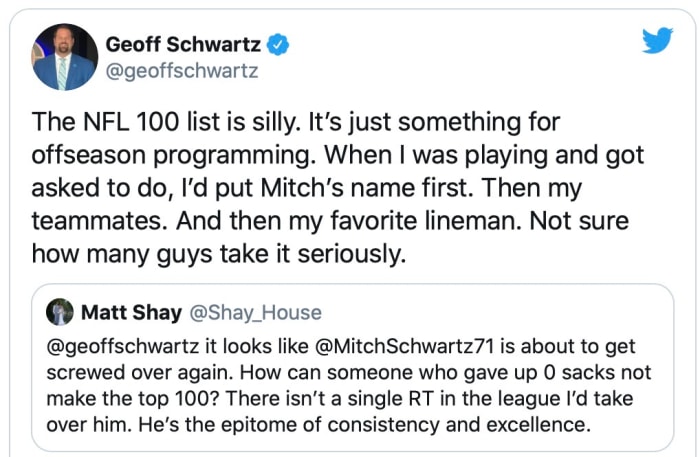Click Matt Shay's small avatar
700x457 pixels.
[x=61, y=313]
